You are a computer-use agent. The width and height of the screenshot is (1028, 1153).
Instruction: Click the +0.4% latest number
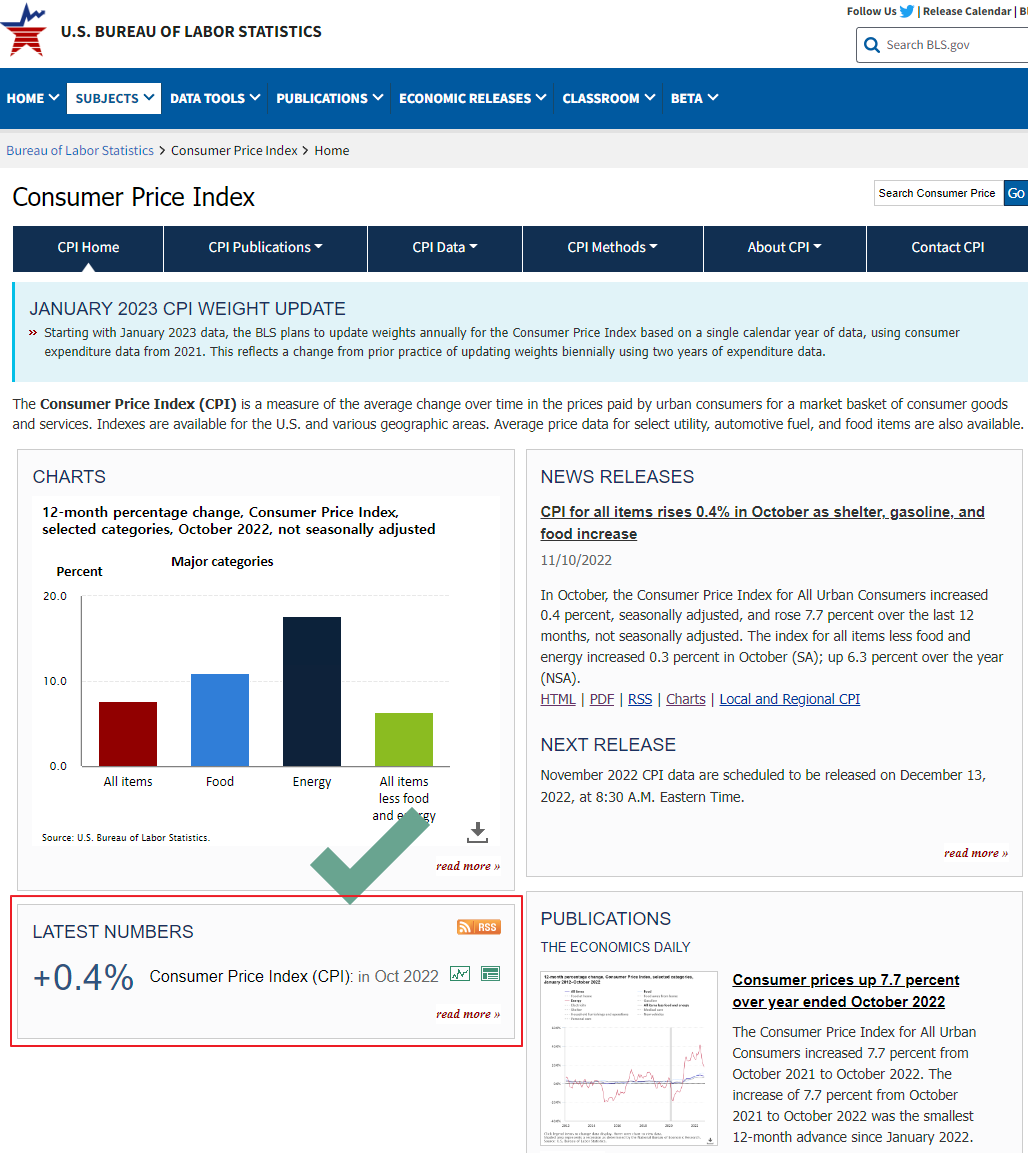coord(84,978)
